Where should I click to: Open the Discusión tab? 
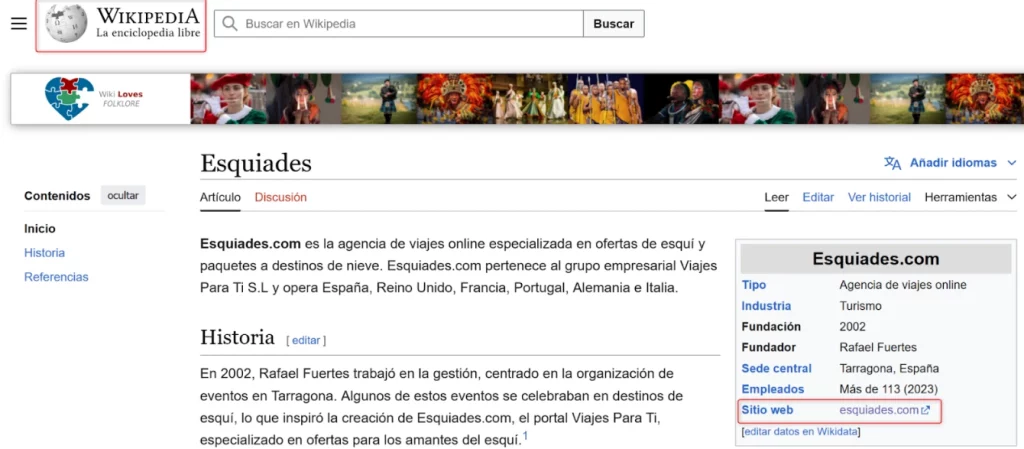click(281, 197)
